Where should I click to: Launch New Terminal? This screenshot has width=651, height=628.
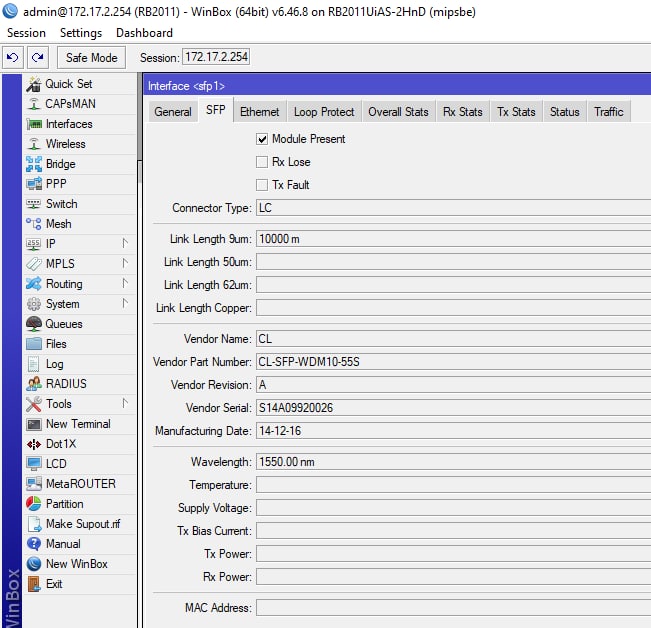80,424
